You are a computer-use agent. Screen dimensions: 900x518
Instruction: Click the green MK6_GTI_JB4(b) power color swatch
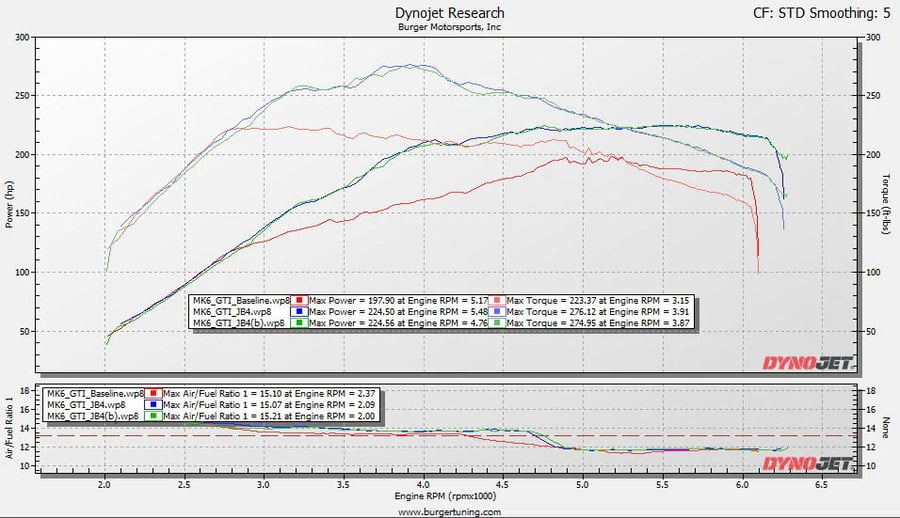299,323
